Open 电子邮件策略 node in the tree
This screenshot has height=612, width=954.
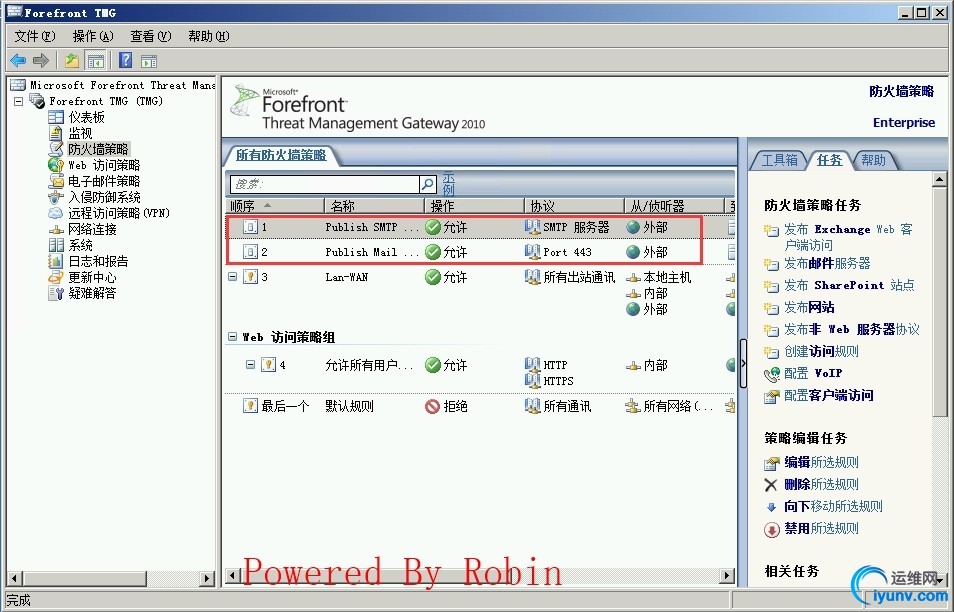pos(104,181)
